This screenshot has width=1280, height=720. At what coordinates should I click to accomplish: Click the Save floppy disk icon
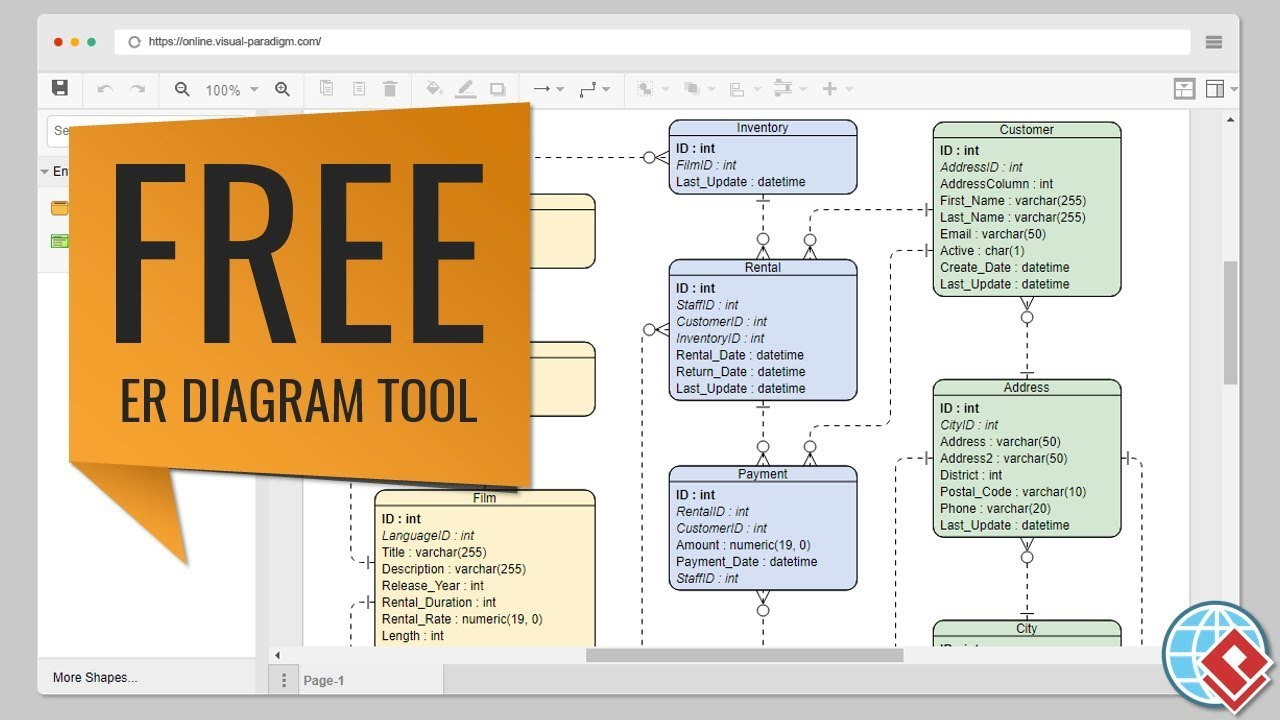click(60, 88)
